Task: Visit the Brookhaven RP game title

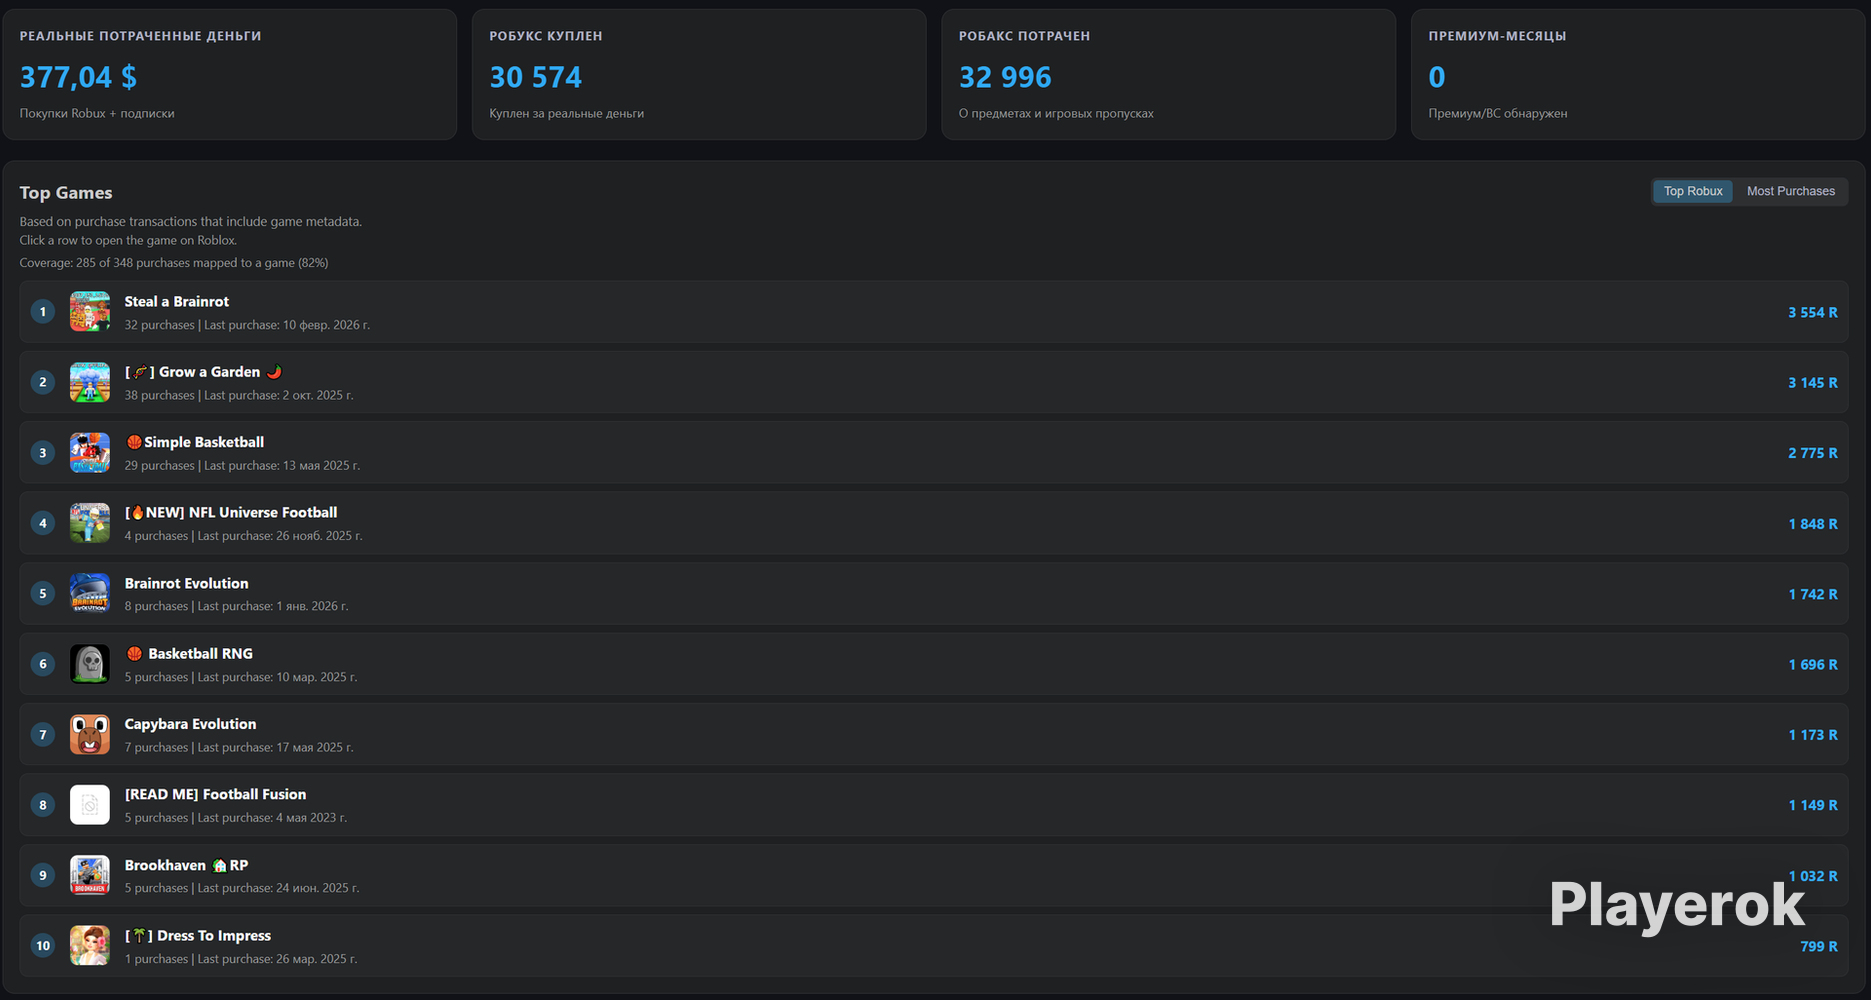Action: click(x=187, y=865)
